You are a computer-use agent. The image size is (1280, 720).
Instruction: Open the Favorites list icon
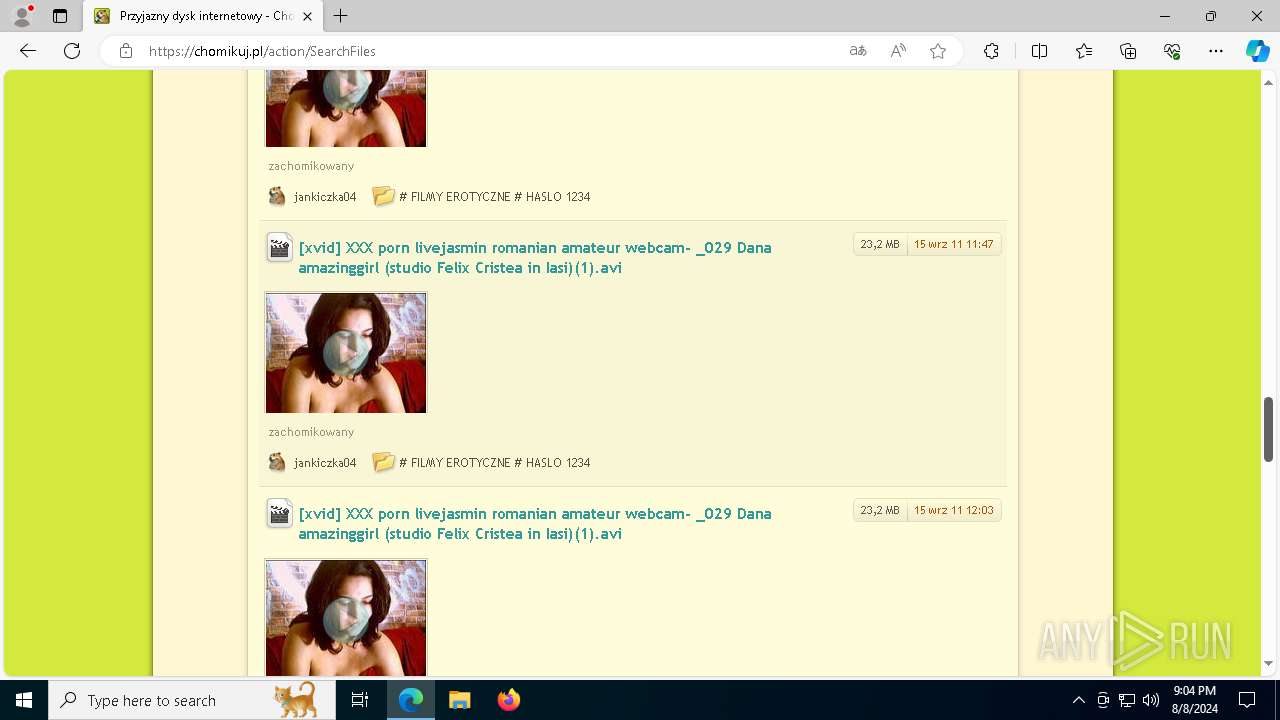click(1084, 51)
